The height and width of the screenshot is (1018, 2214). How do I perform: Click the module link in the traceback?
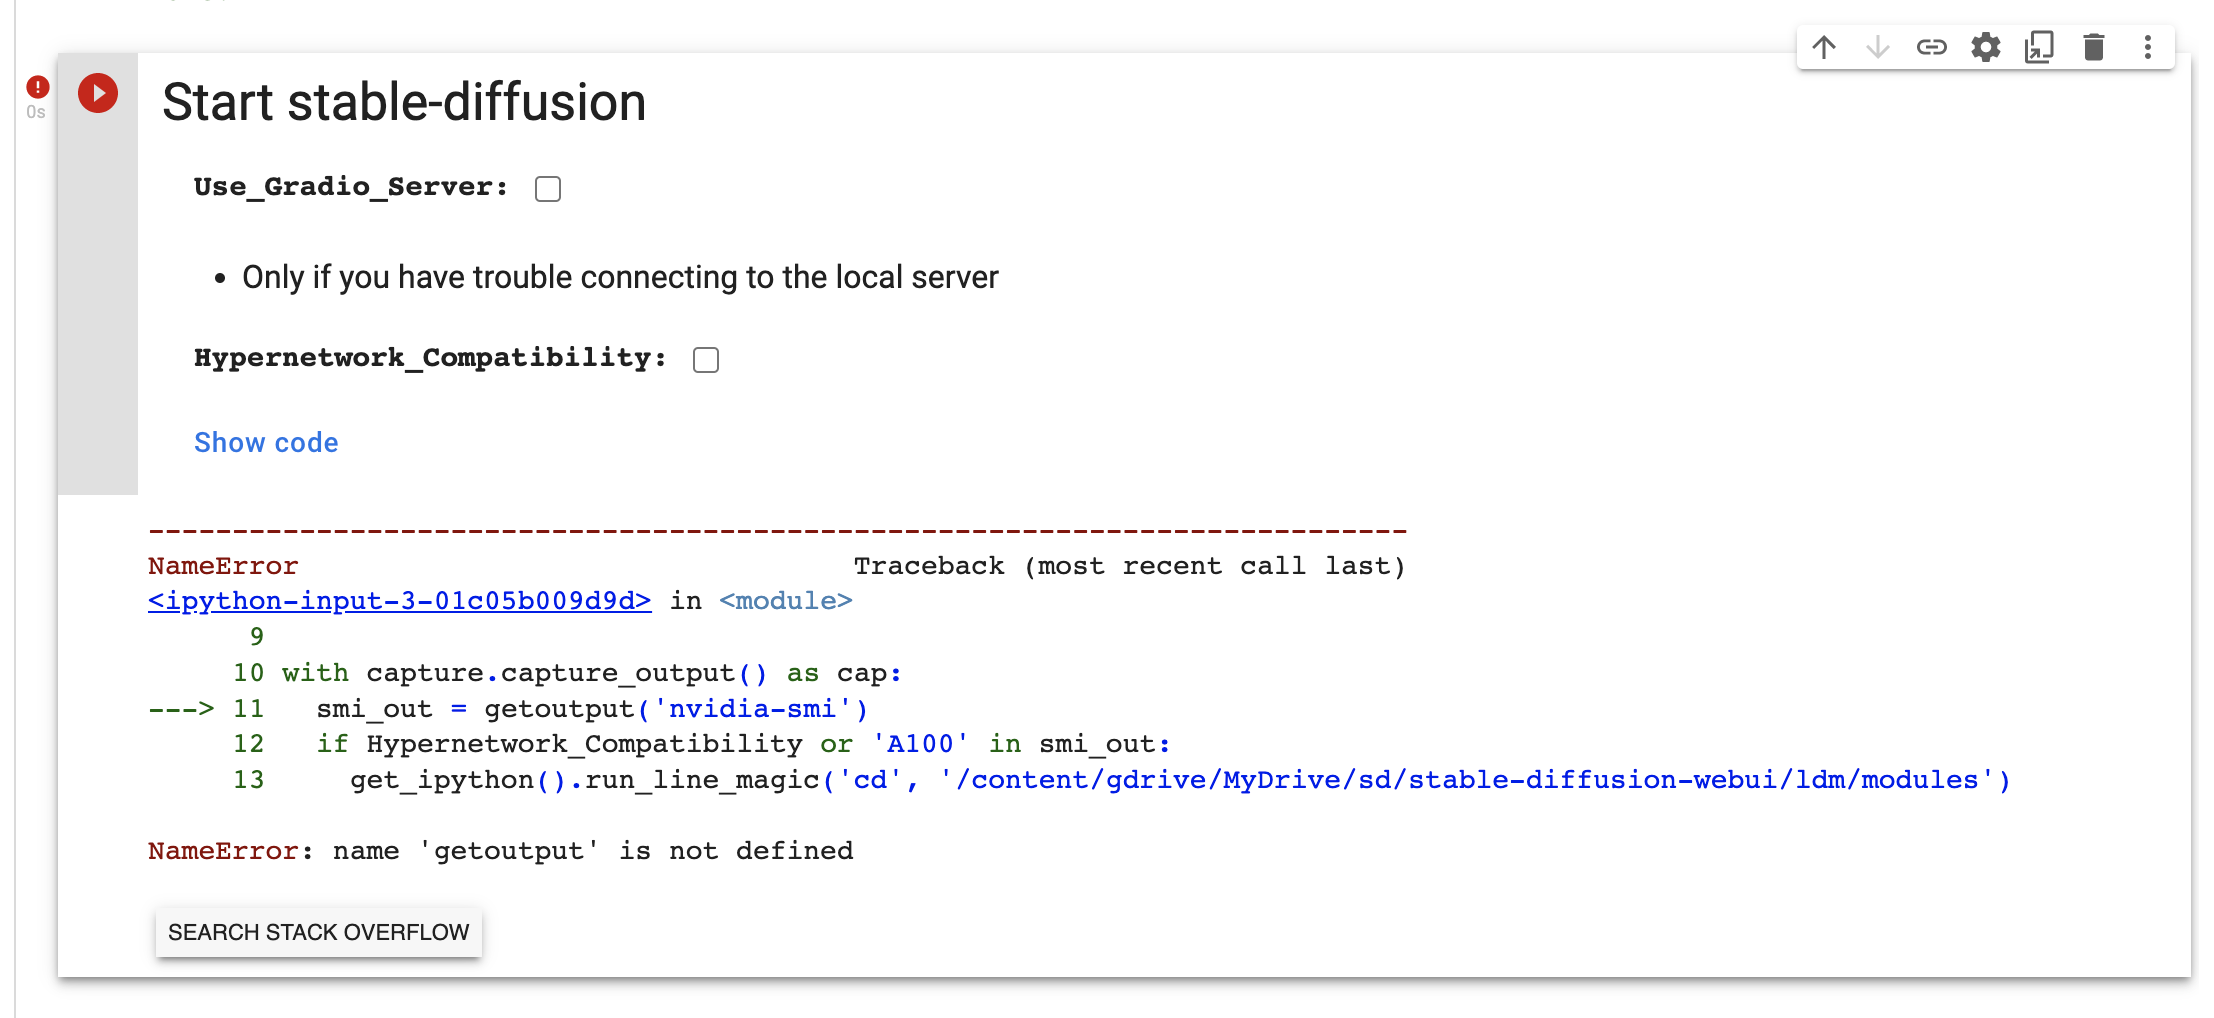tap(785, 600)
